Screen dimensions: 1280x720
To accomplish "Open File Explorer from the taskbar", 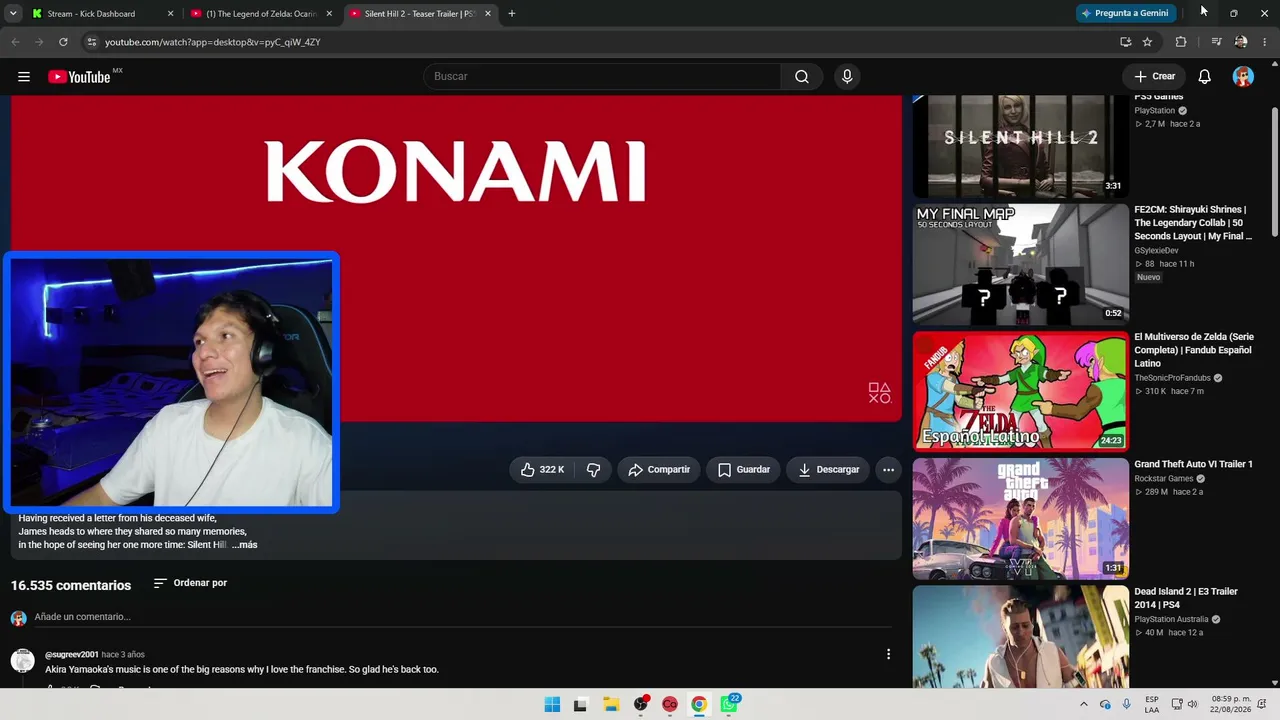I will point(611,705).
